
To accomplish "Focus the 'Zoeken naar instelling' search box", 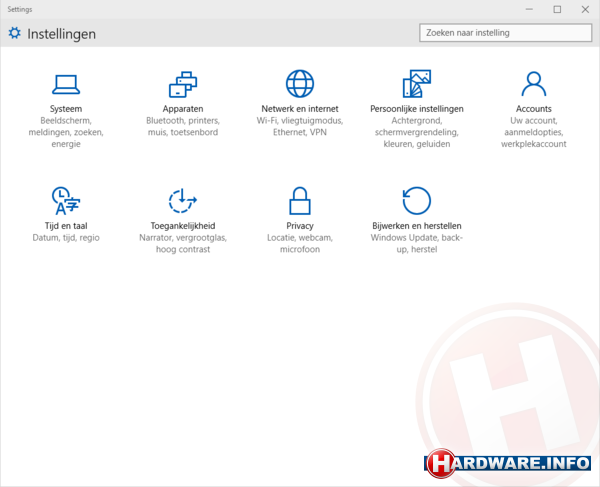I will (505, 33).
